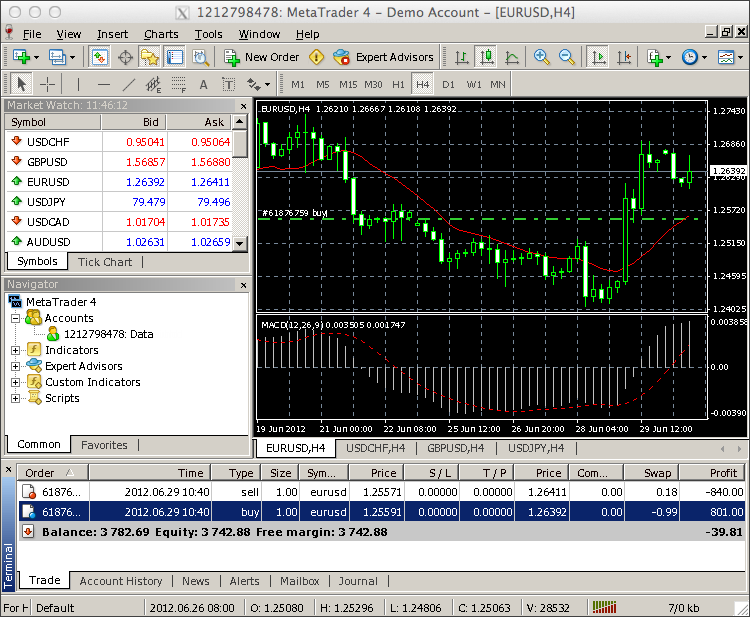Expand the Expert Advisors tree node
The width and height of the screenshot is (750, 617).
(x=15, y=366)
